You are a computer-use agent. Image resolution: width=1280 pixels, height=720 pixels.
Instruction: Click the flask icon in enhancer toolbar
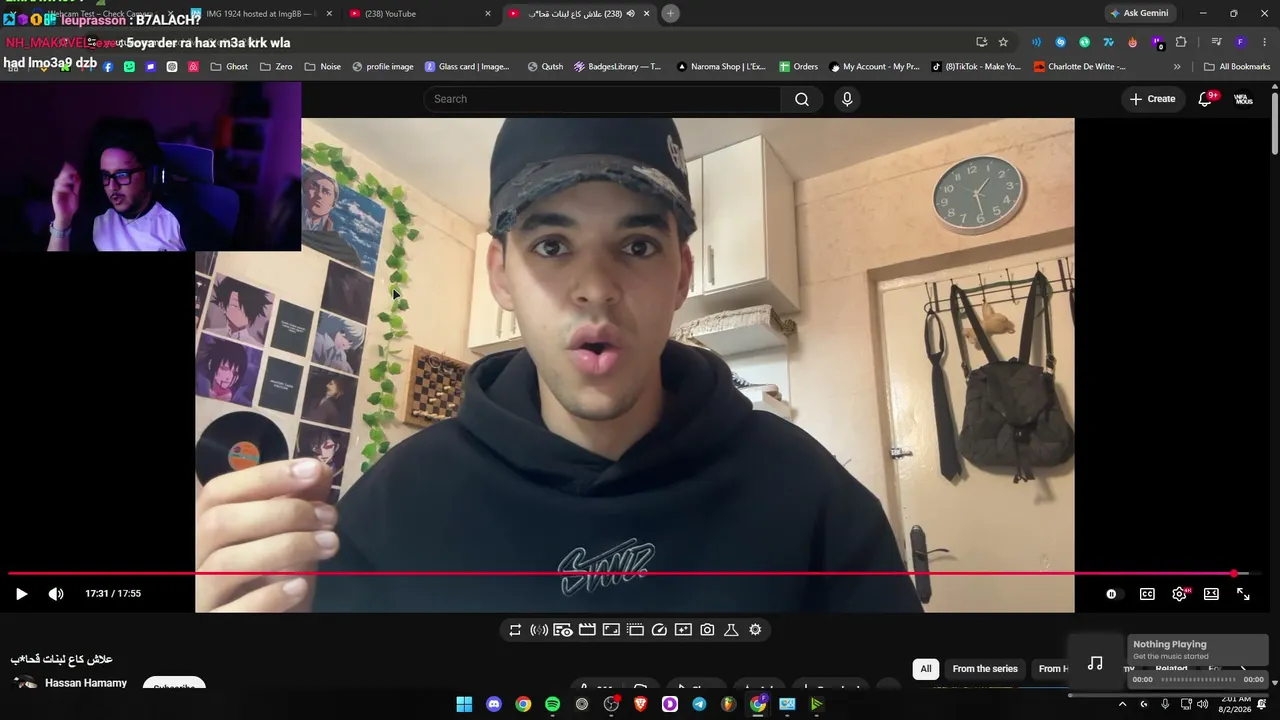tap(731, 630)
